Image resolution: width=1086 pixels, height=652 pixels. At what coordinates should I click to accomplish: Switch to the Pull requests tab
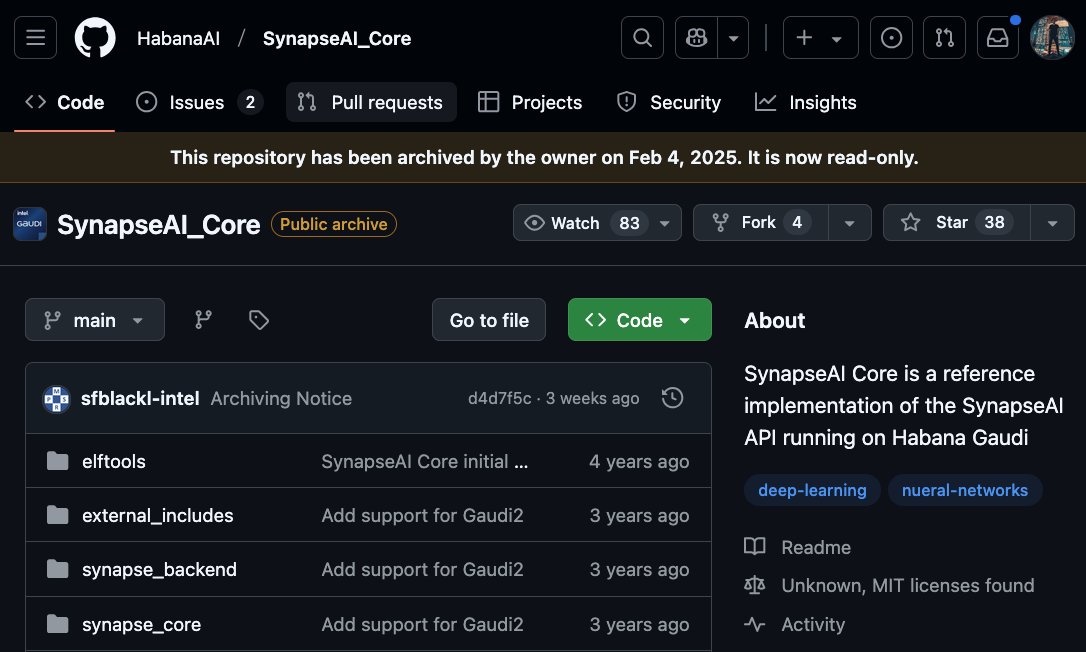[371, 103]
